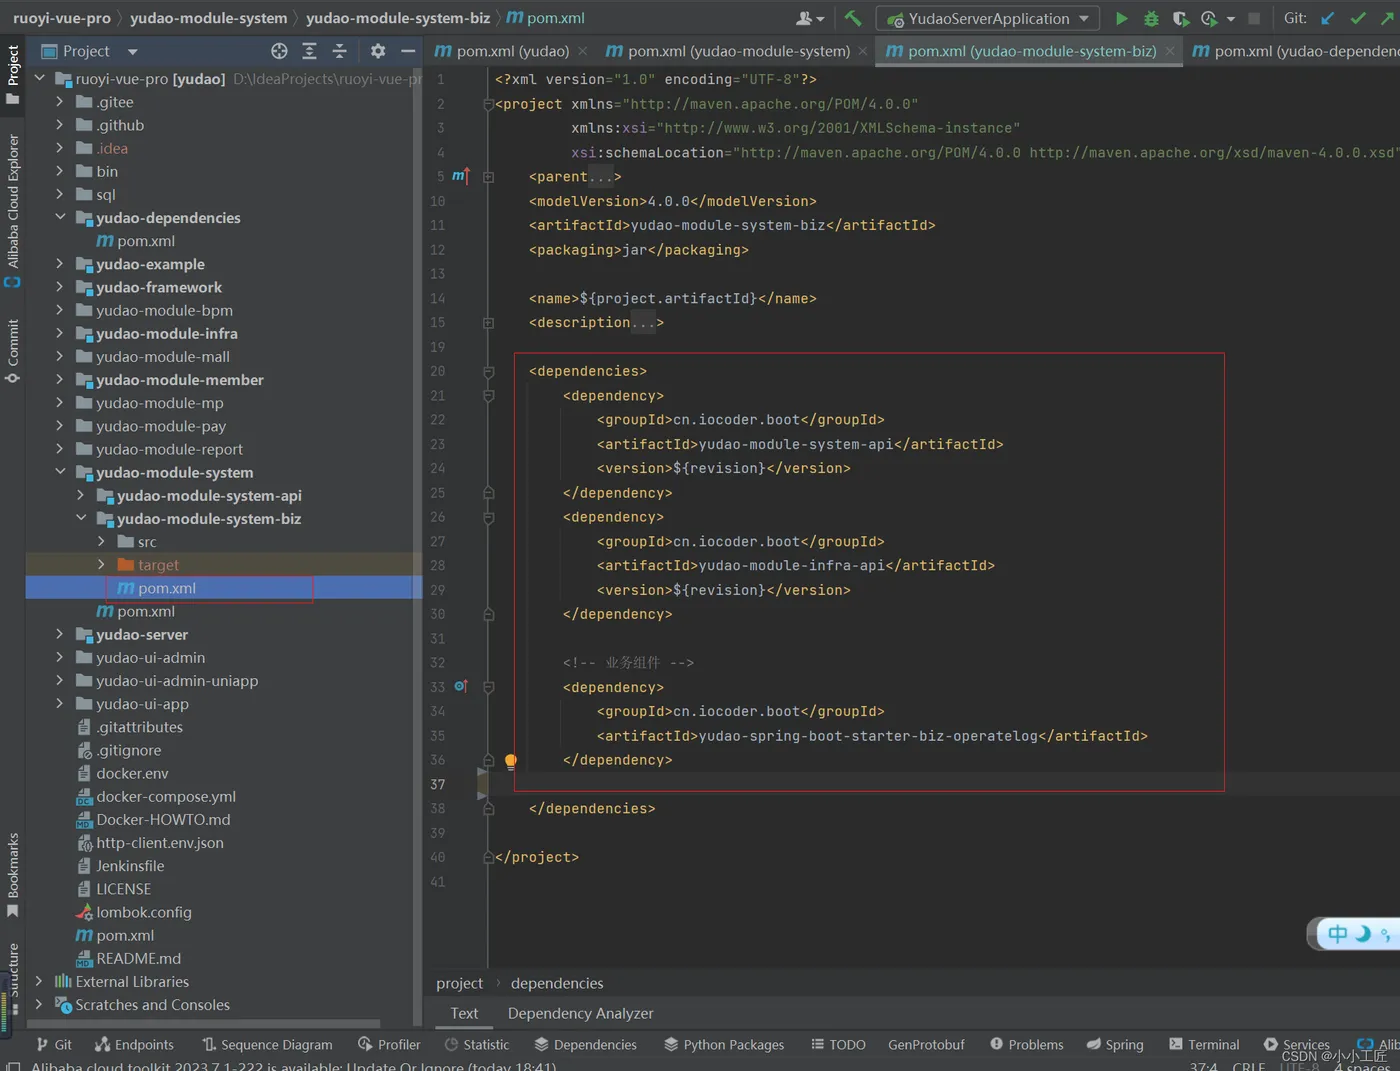The width and height of the screenshot is (1400, 1071).
Task: Collapse the yudao-module-system folder
Action: [x=60, y=472]
